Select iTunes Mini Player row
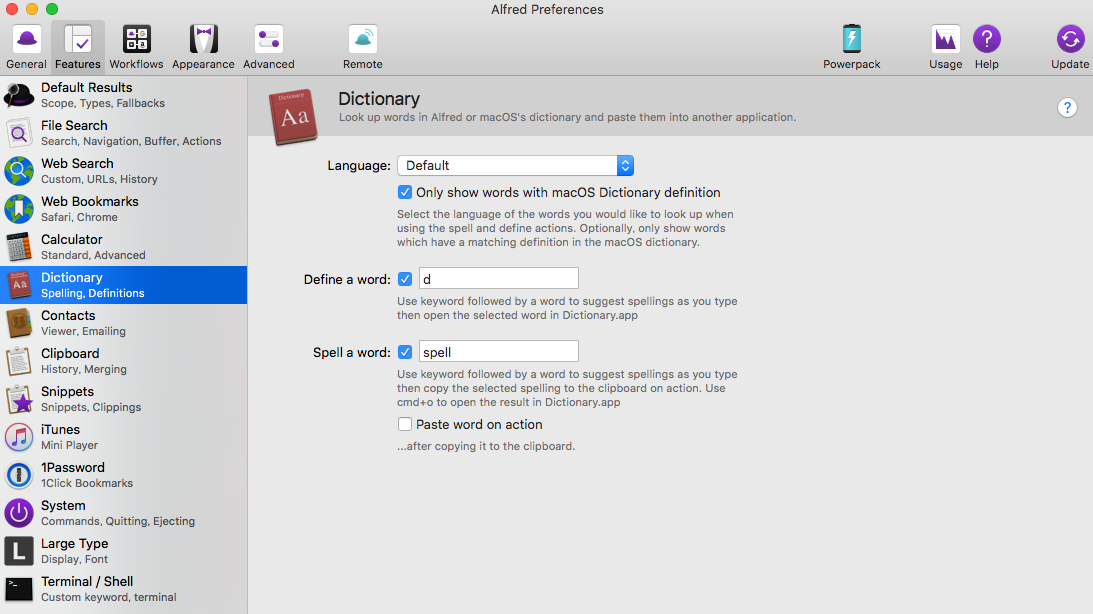This screenshot has height=614, width=1093. [x=123, y=436]
